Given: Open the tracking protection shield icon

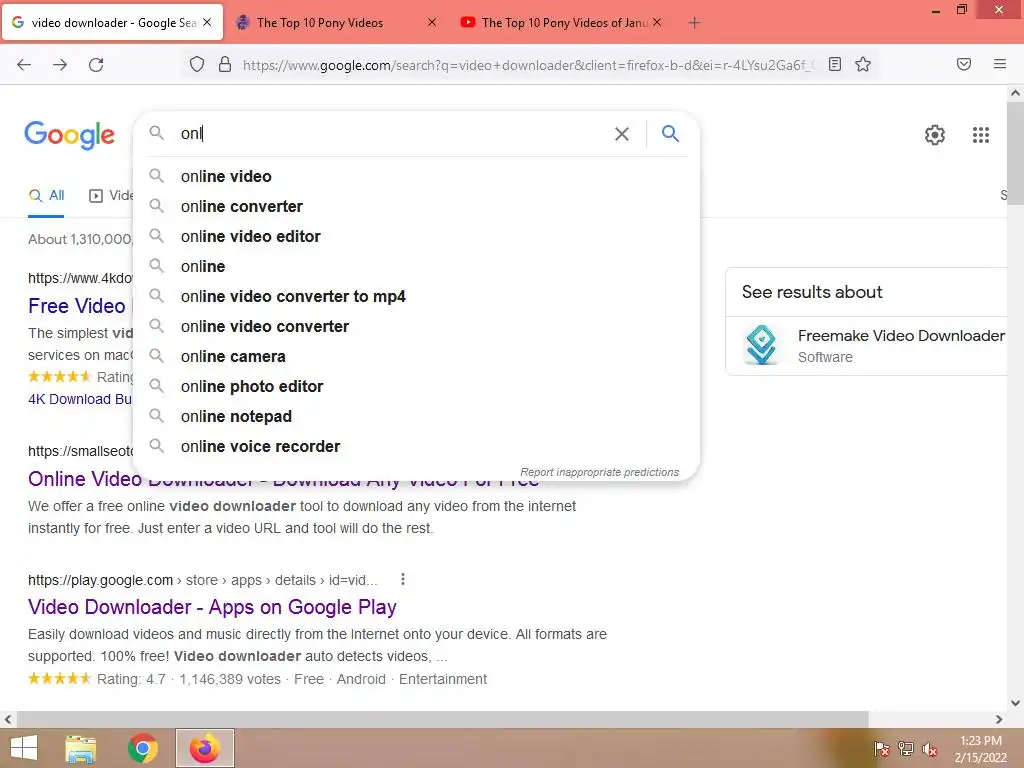Looking at the screenshot, I should pyautogui.click(x=197, y=65).
